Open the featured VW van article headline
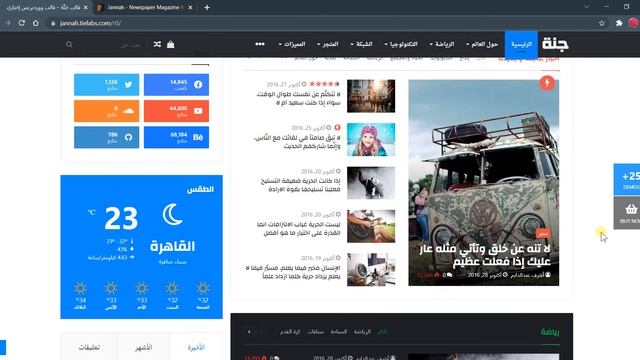 (485, 255)
